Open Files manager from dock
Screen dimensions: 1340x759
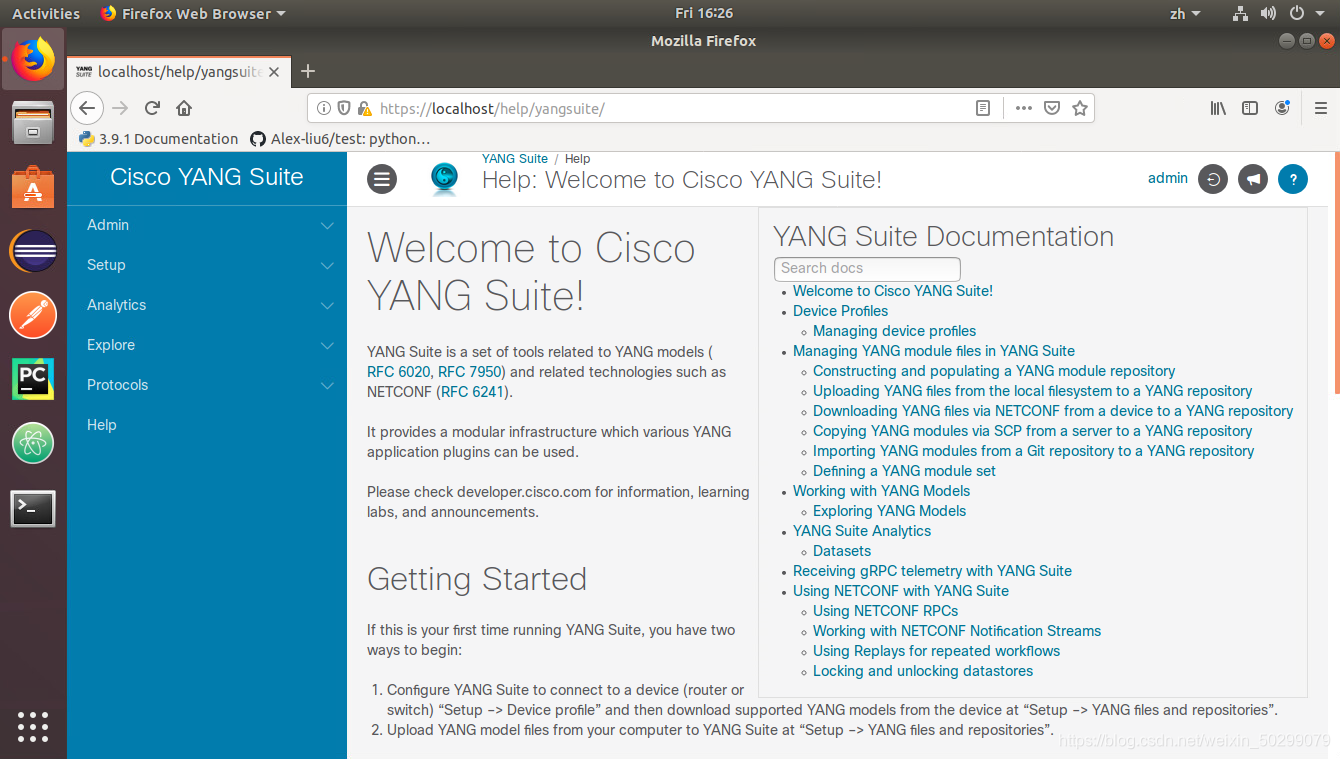click(x=33, y=123)
